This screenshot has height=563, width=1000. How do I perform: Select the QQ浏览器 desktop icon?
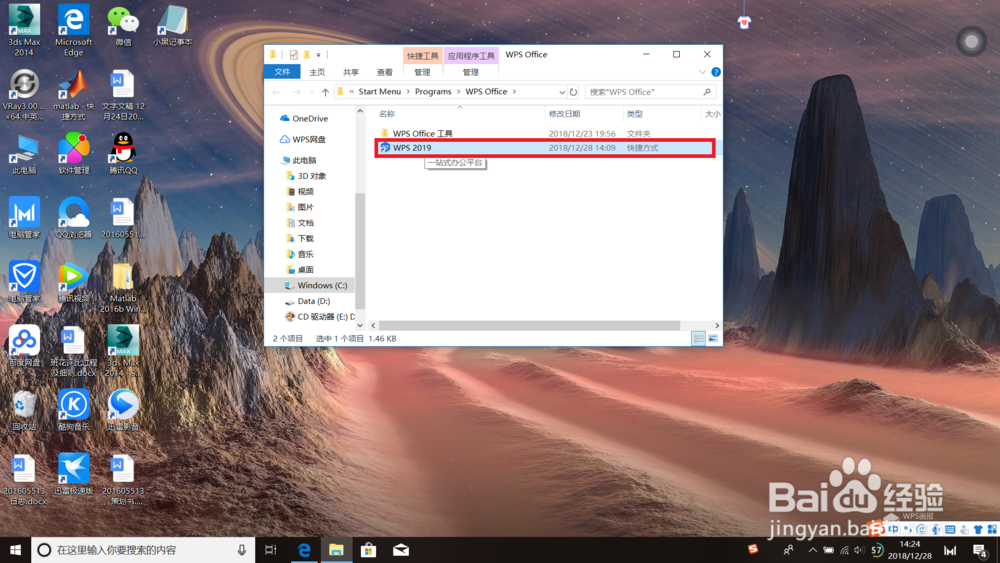point(73,217)
